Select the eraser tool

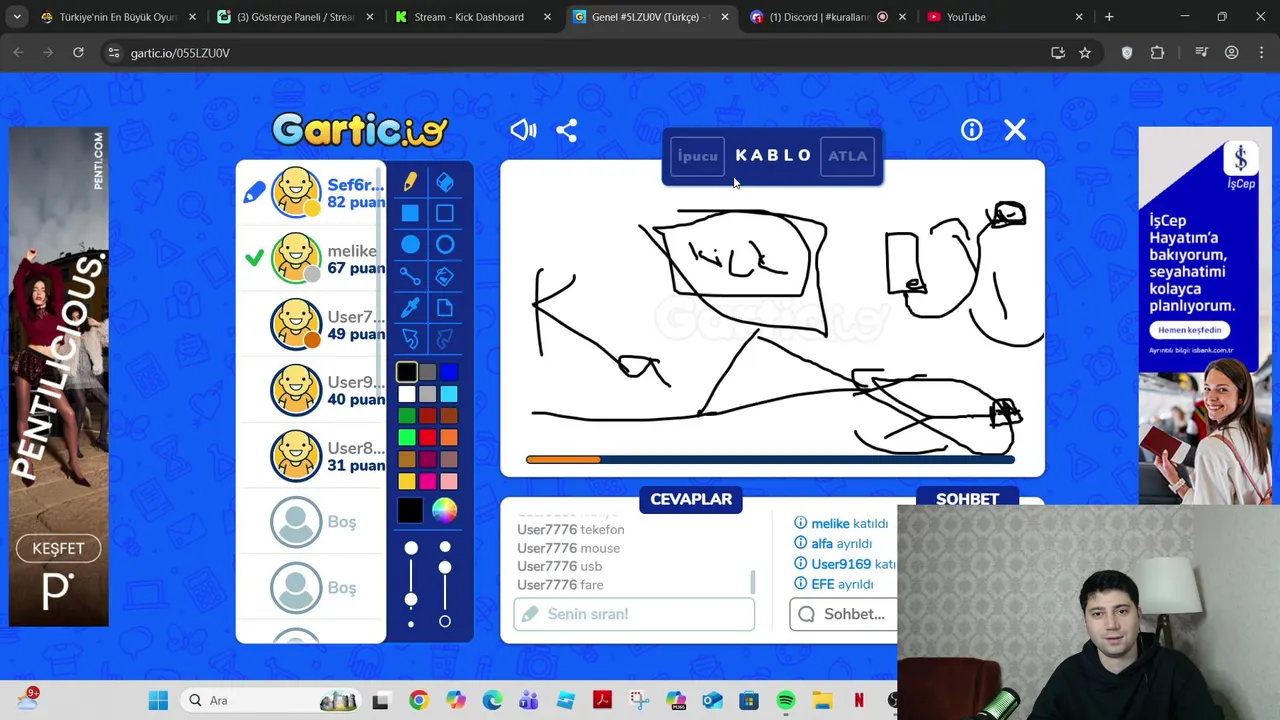point(445,182)
